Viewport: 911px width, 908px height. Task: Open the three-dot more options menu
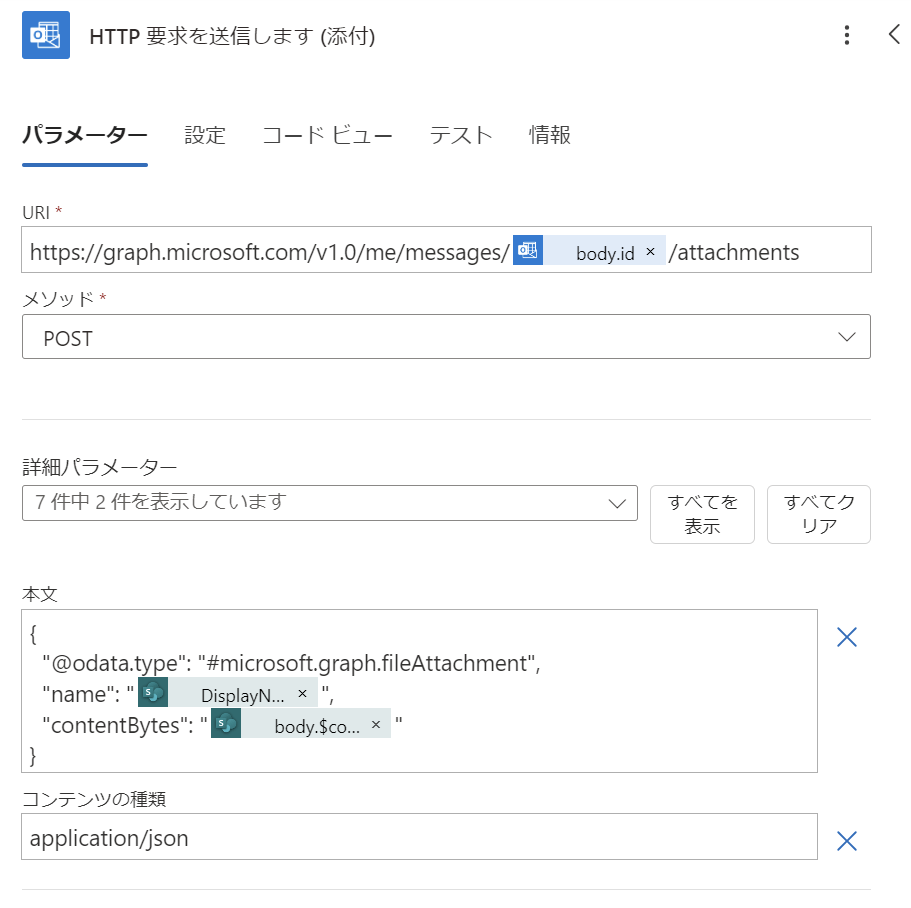tap(847, 35)
